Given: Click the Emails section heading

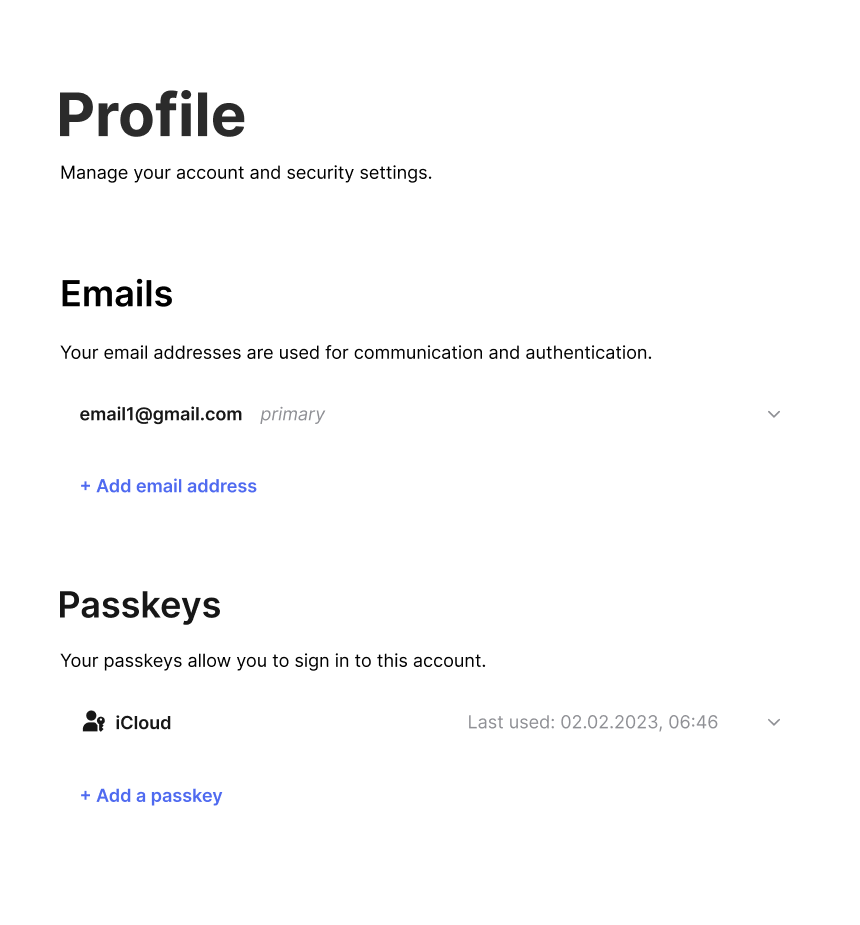Looking at the screenshot, I should [116, 294].
